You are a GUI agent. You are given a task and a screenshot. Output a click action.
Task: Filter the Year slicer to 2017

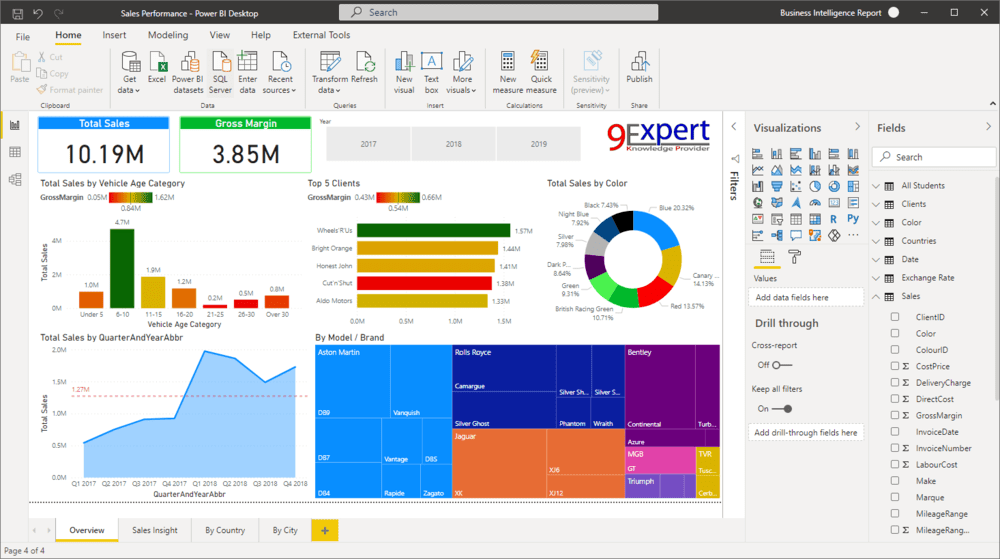point(369,144)
